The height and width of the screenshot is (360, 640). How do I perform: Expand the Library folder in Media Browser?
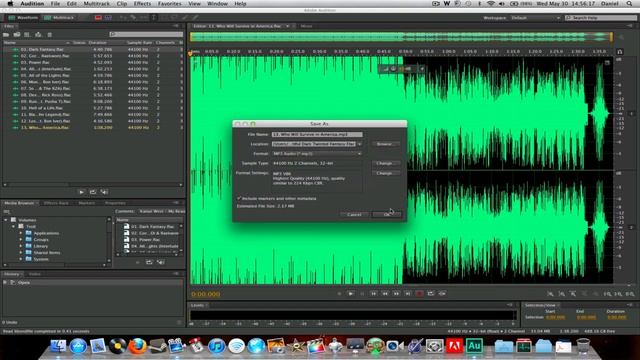pos(21,246)
